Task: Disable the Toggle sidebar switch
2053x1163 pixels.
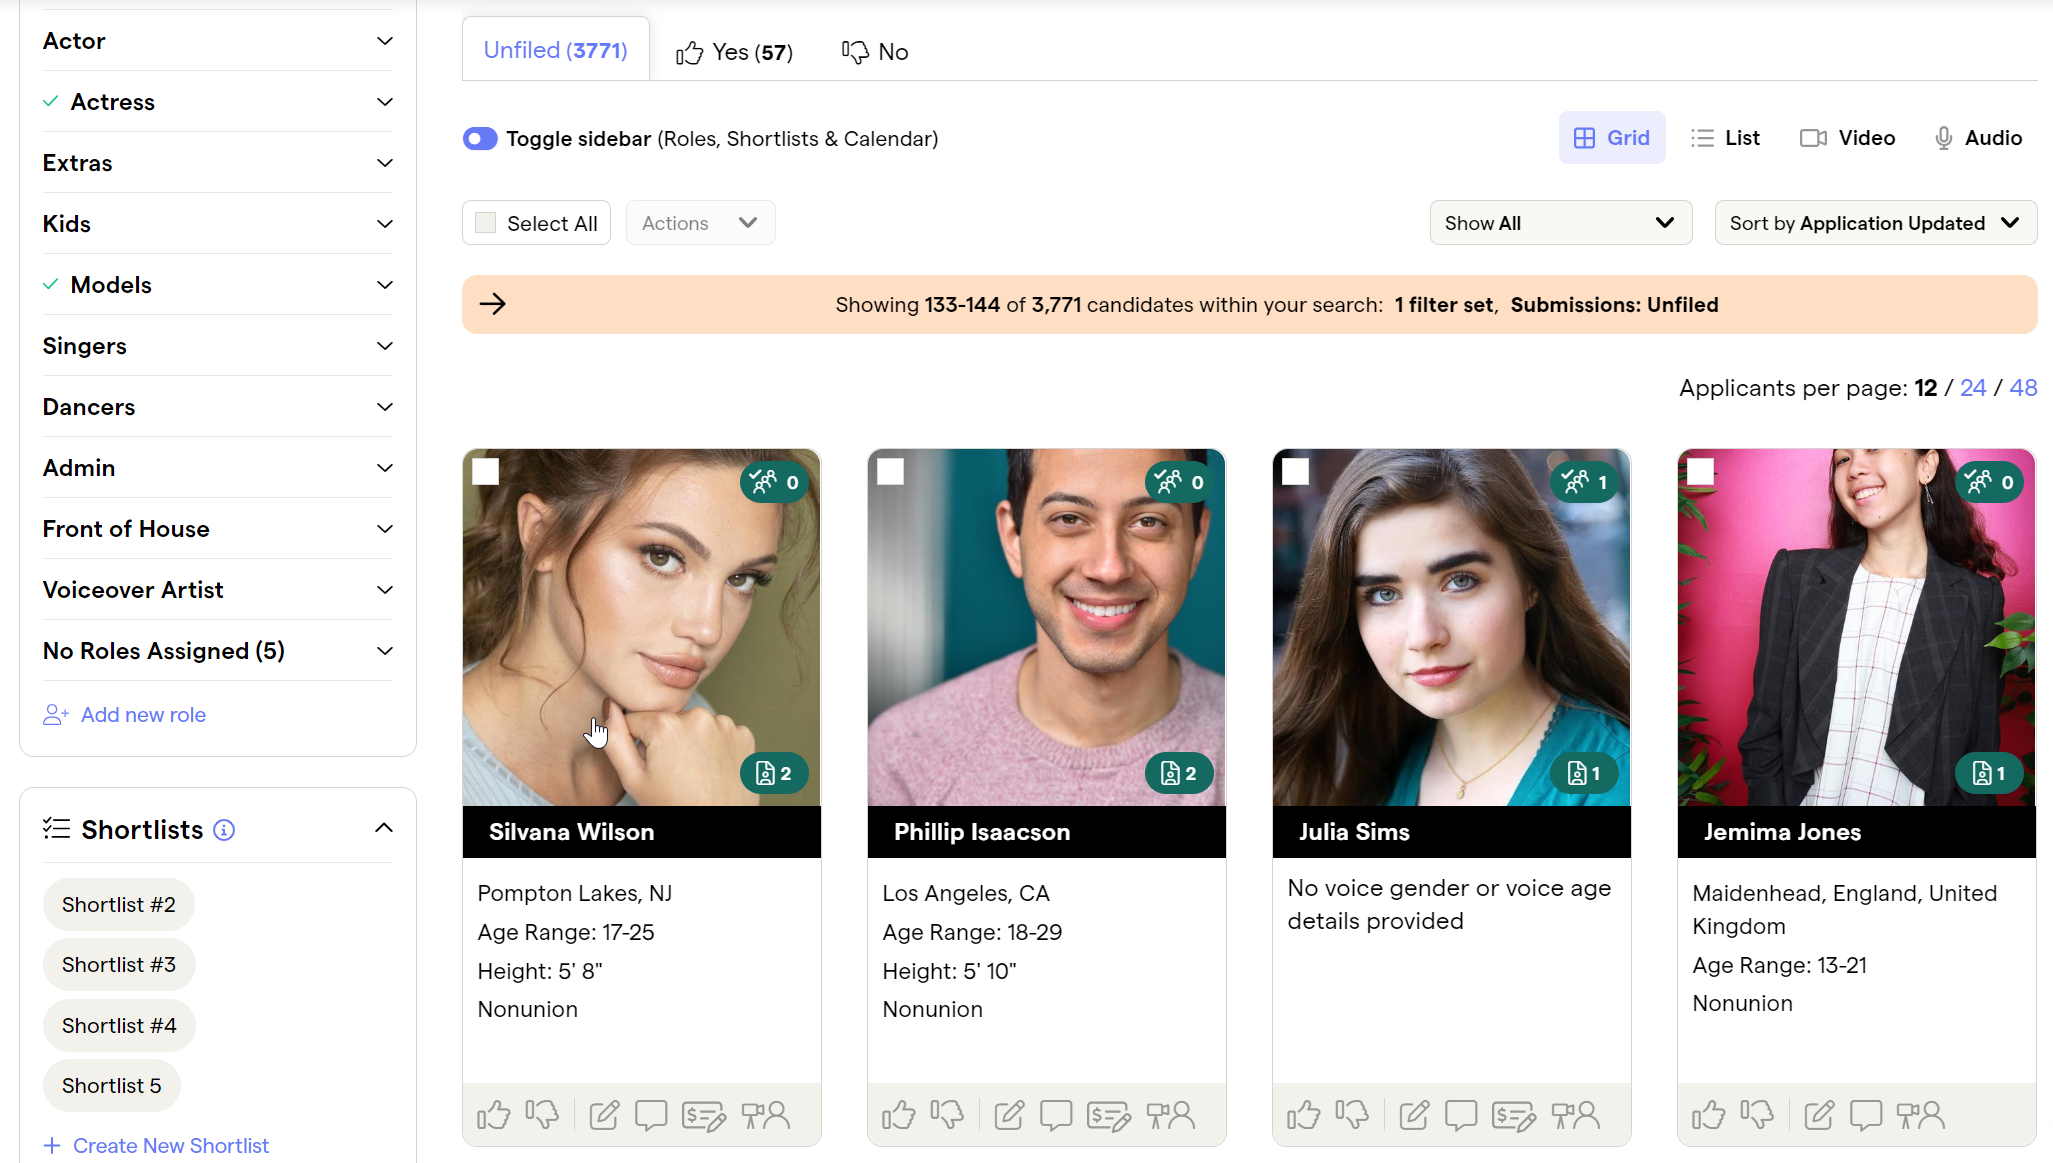Action: pyautogui.click(x=480, y=139)
